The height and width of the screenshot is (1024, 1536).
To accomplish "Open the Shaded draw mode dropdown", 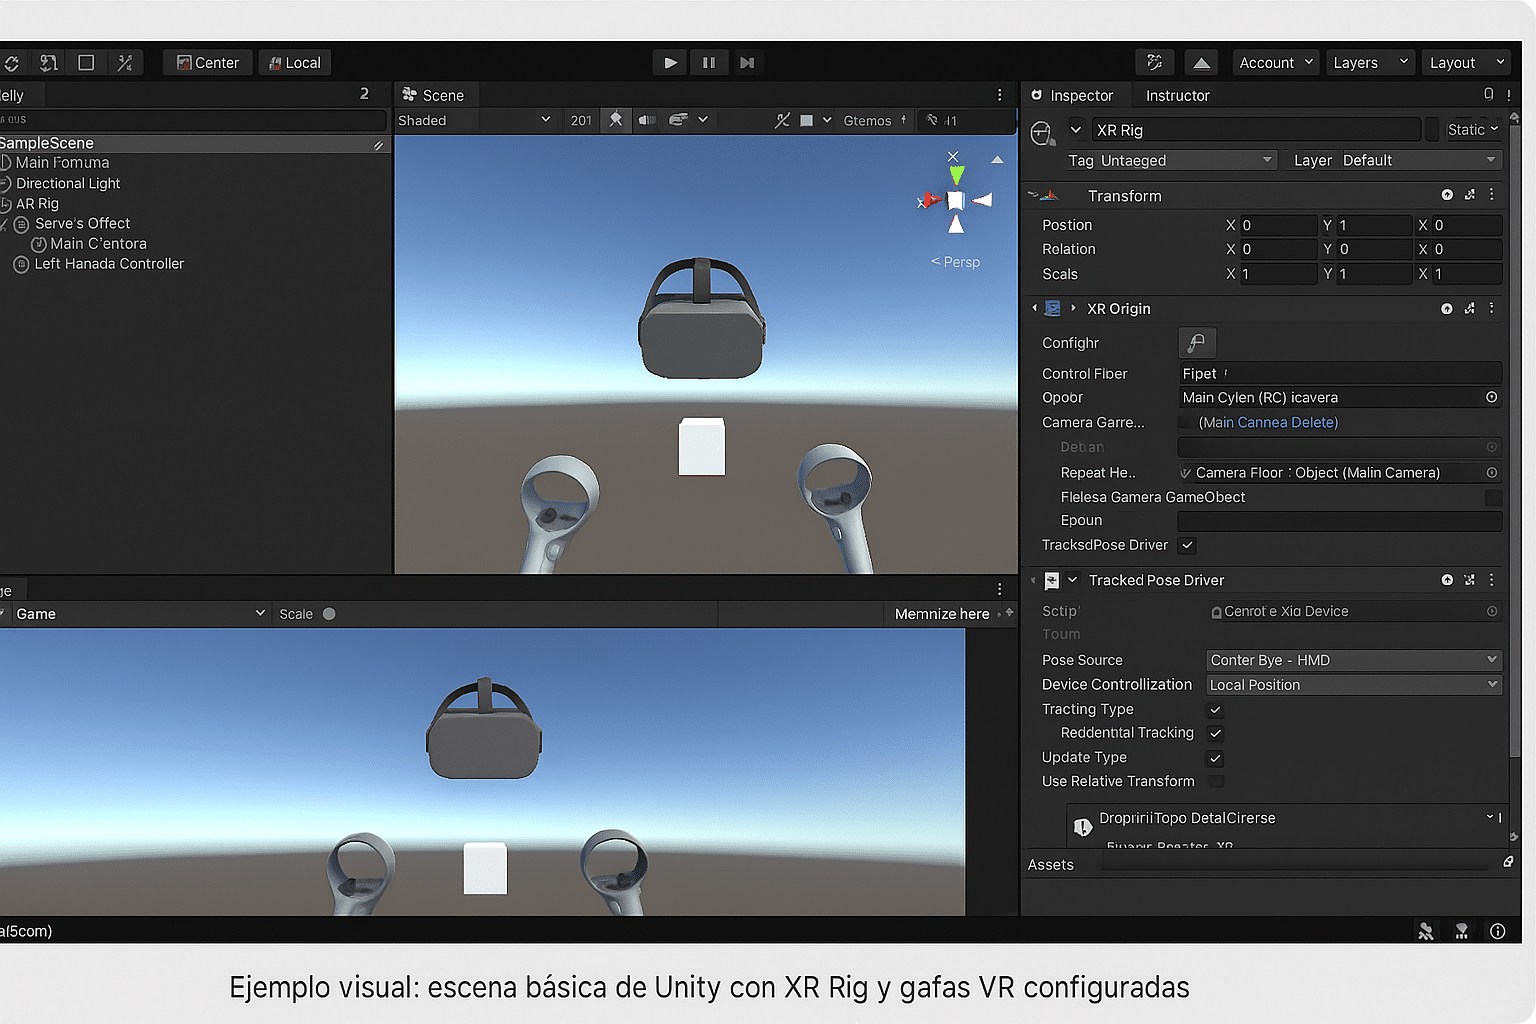I will pos(476,120).
